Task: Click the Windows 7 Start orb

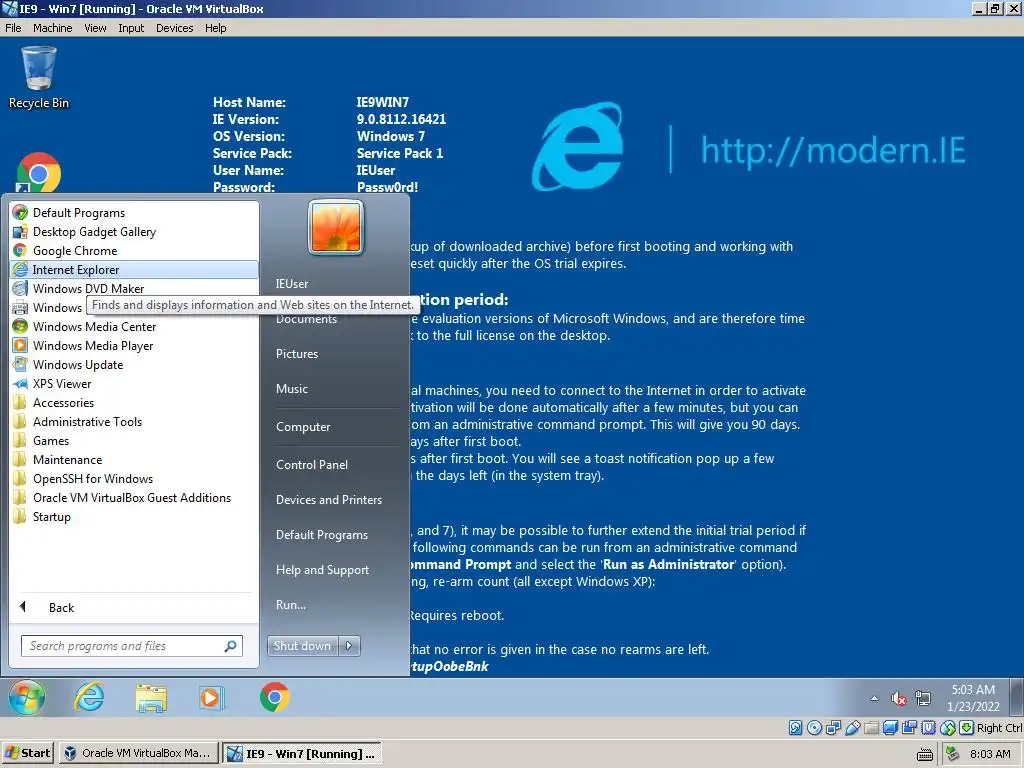Action: [27, 697]
